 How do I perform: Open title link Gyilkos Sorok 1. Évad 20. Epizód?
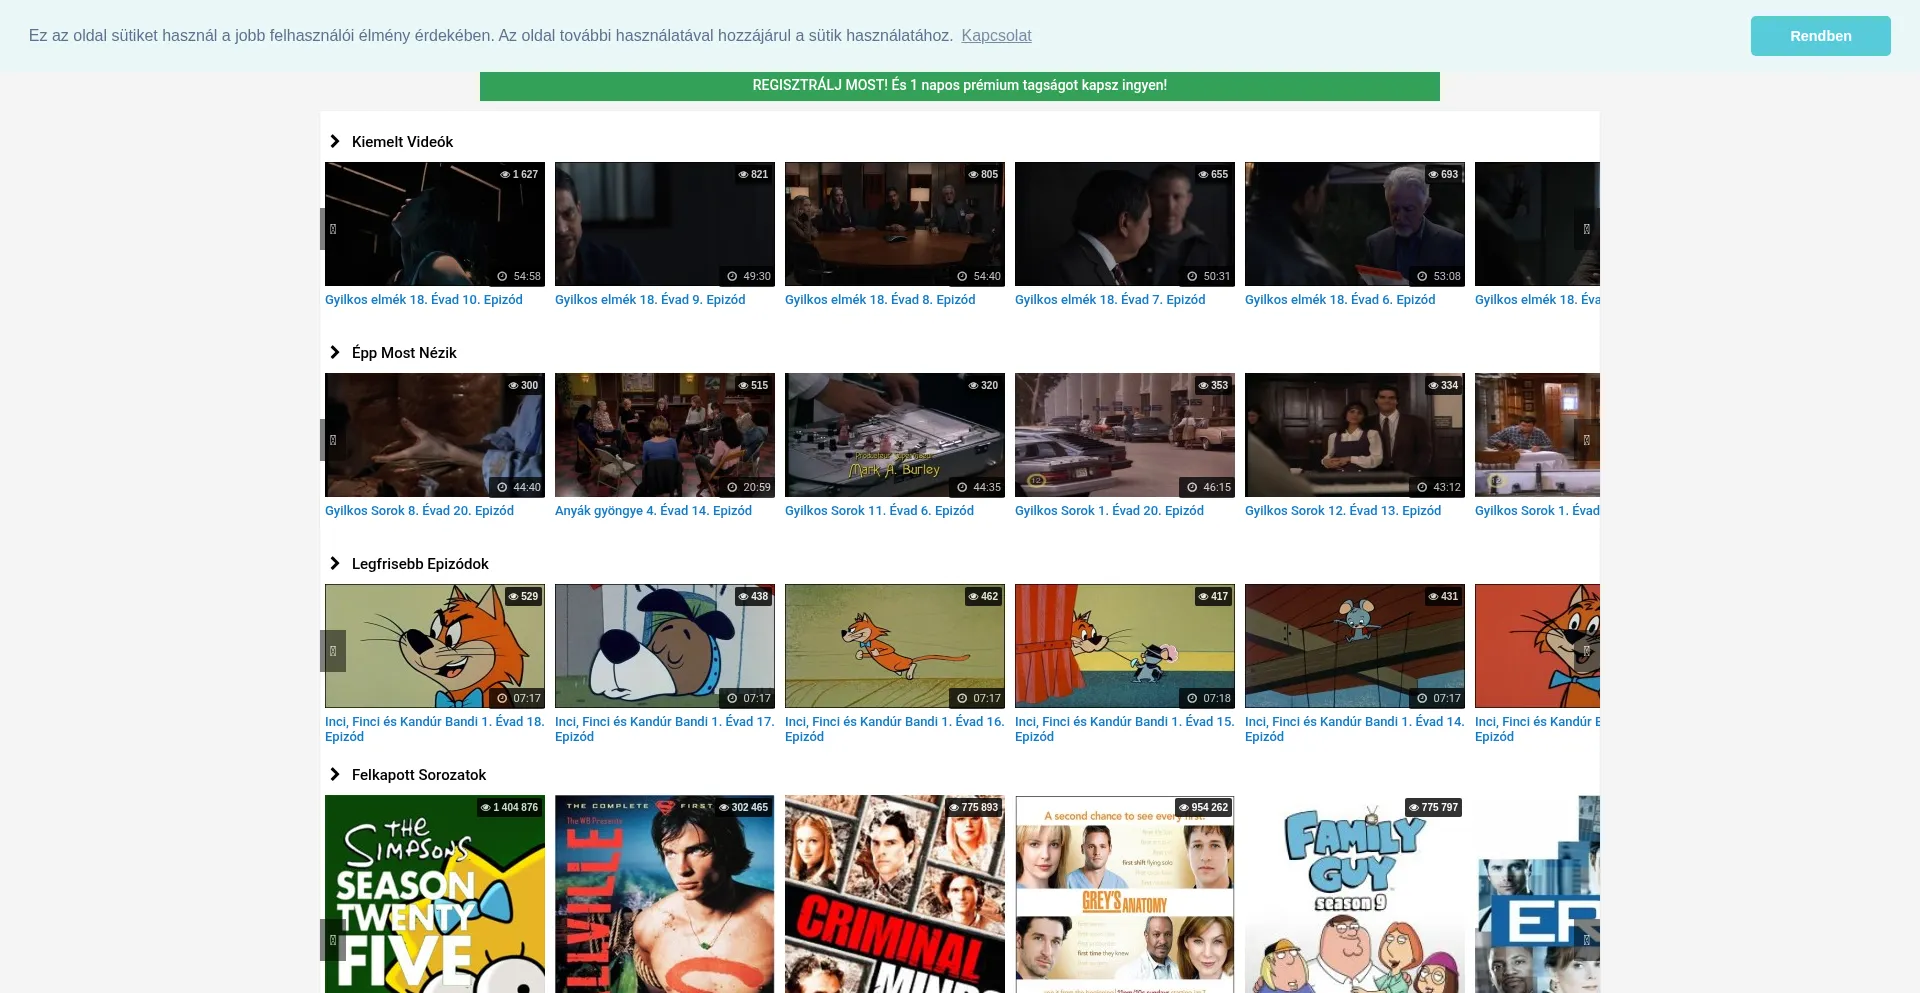tap(1109, 511)
